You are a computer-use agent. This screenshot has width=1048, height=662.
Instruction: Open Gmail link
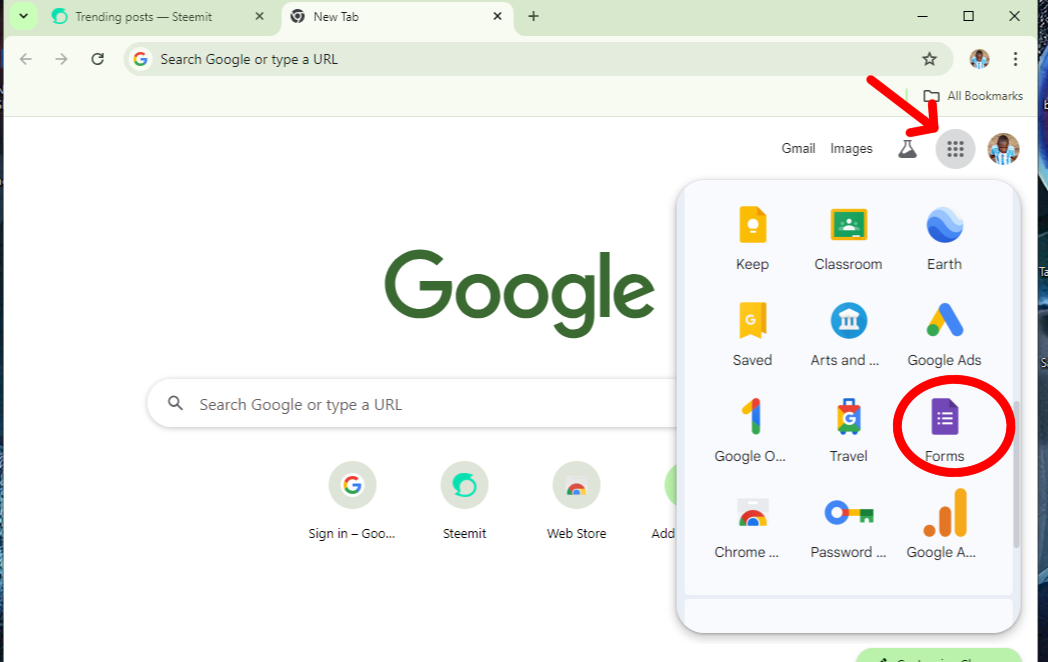(798, 148)
